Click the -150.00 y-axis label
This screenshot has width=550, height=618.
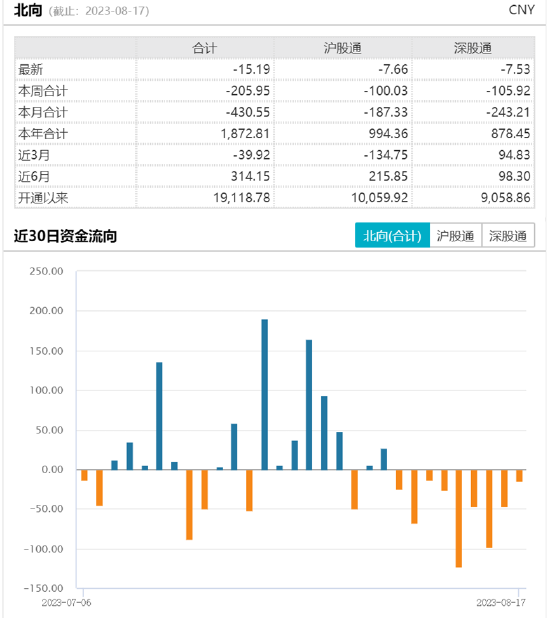coord(43,588)
